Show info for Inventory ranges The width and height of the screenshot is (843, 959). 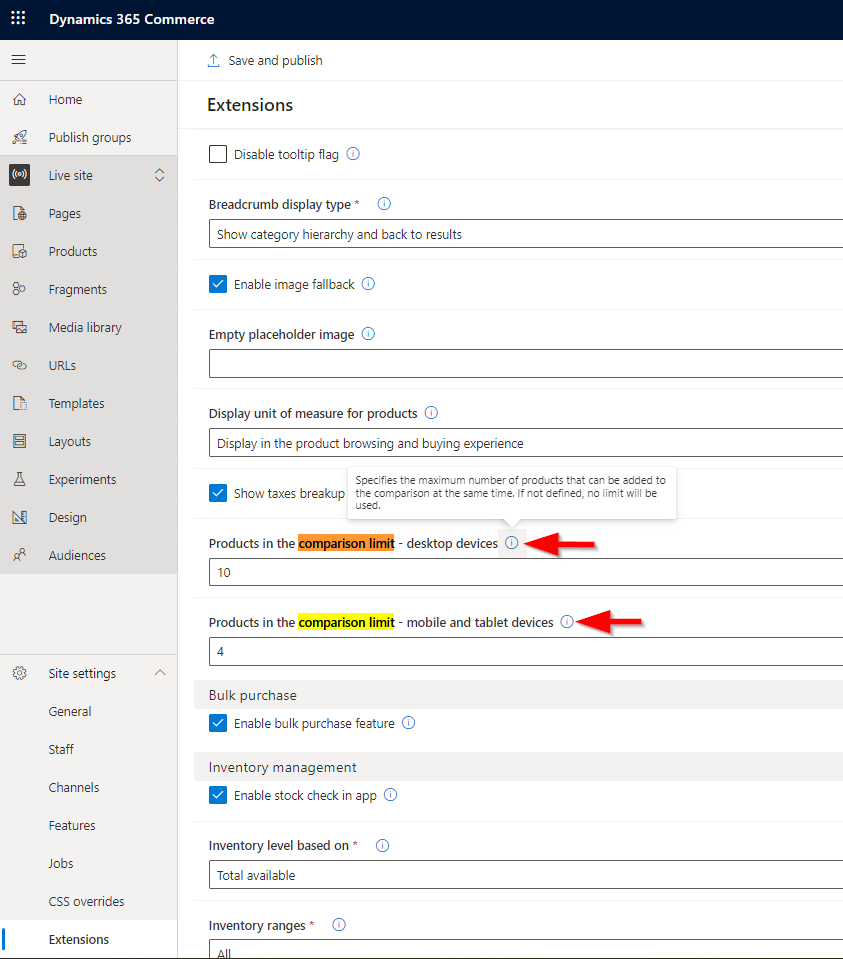339,925
